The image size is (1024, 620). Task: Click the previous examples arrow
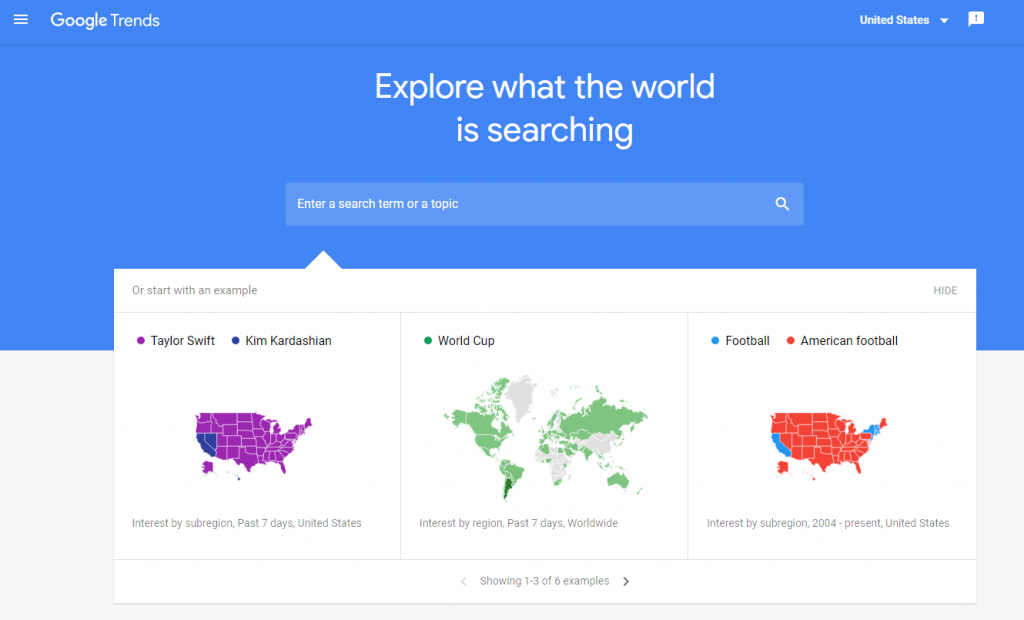click(463, 580)
